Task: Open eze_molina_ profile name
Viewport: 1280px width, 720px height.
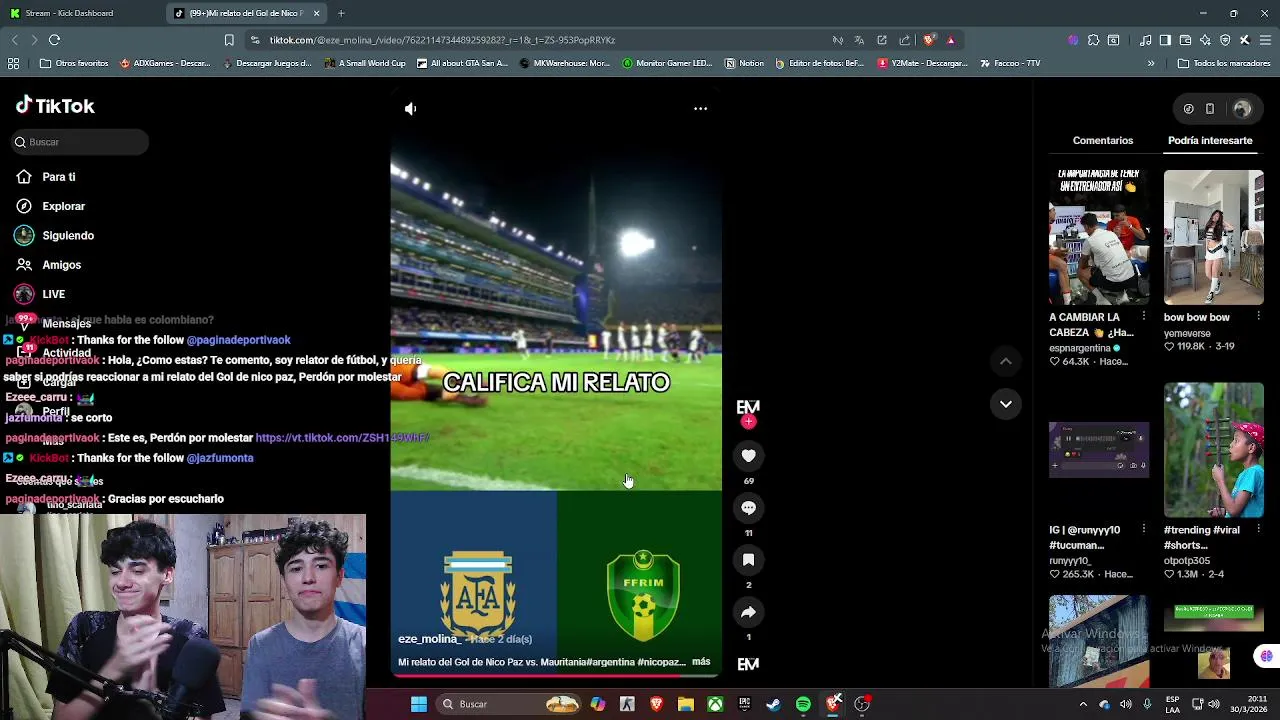Action: click(430, 639)
